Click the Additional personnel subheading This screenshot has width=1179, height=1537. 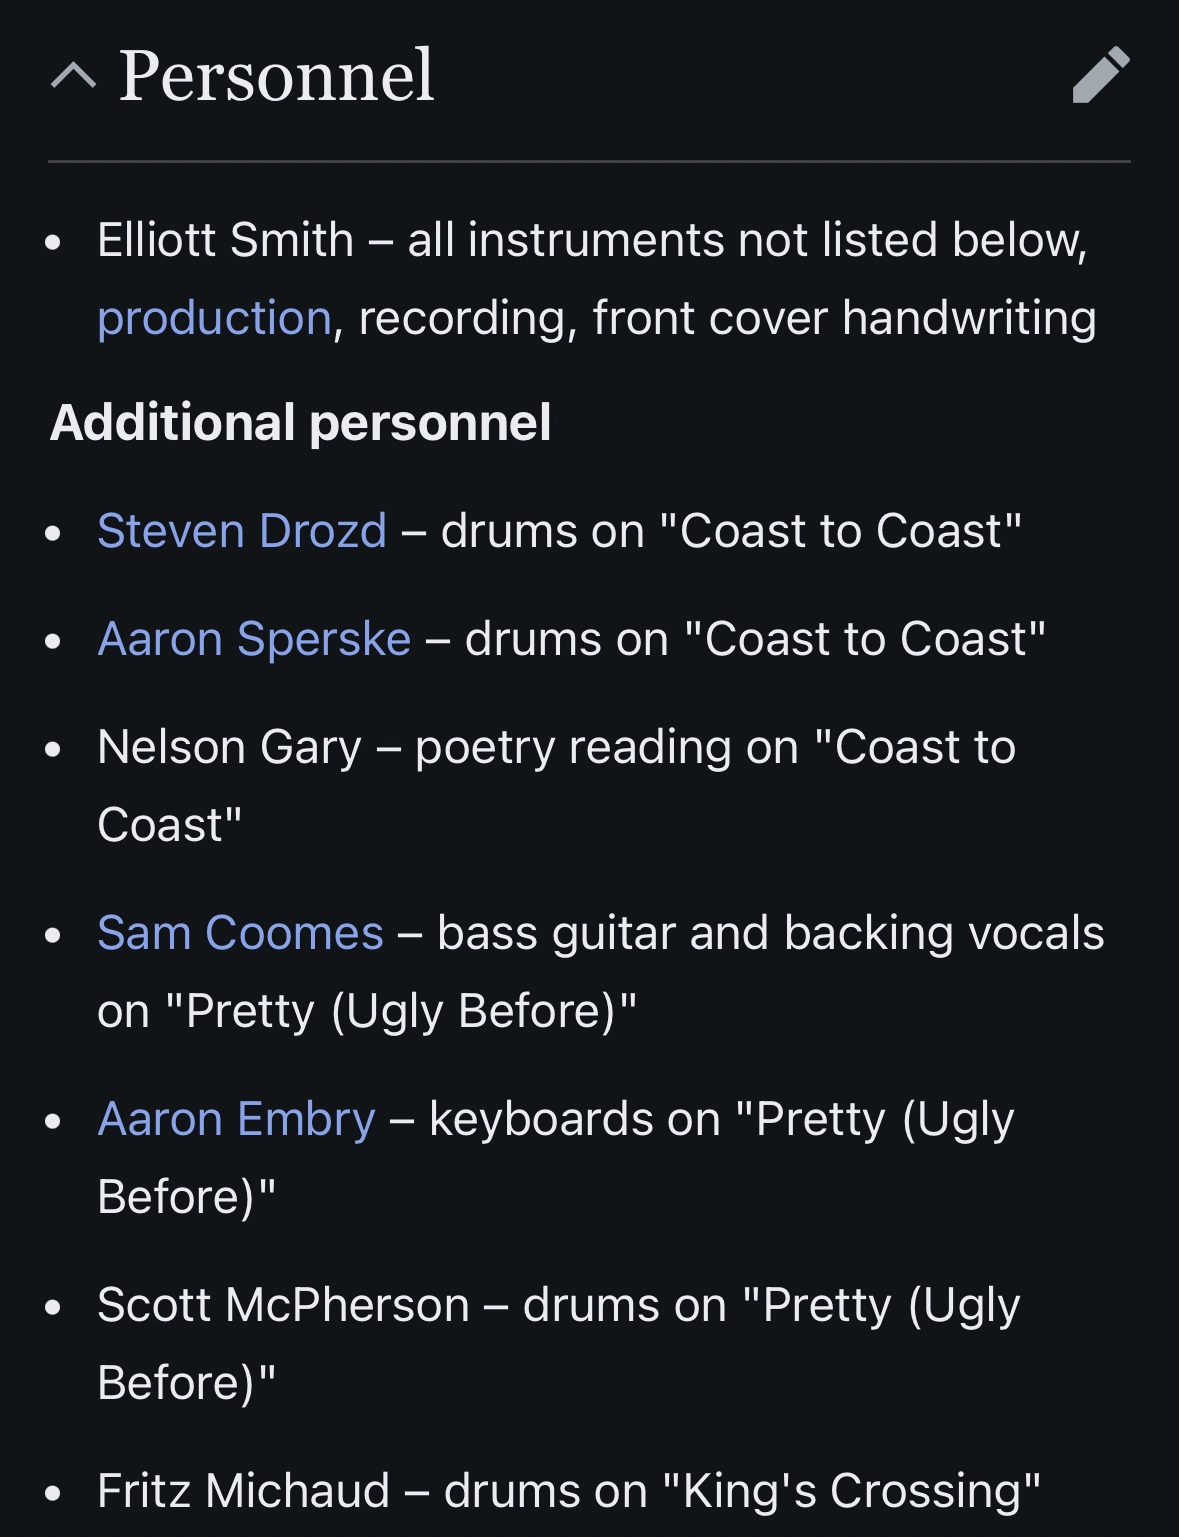(300, 422)
